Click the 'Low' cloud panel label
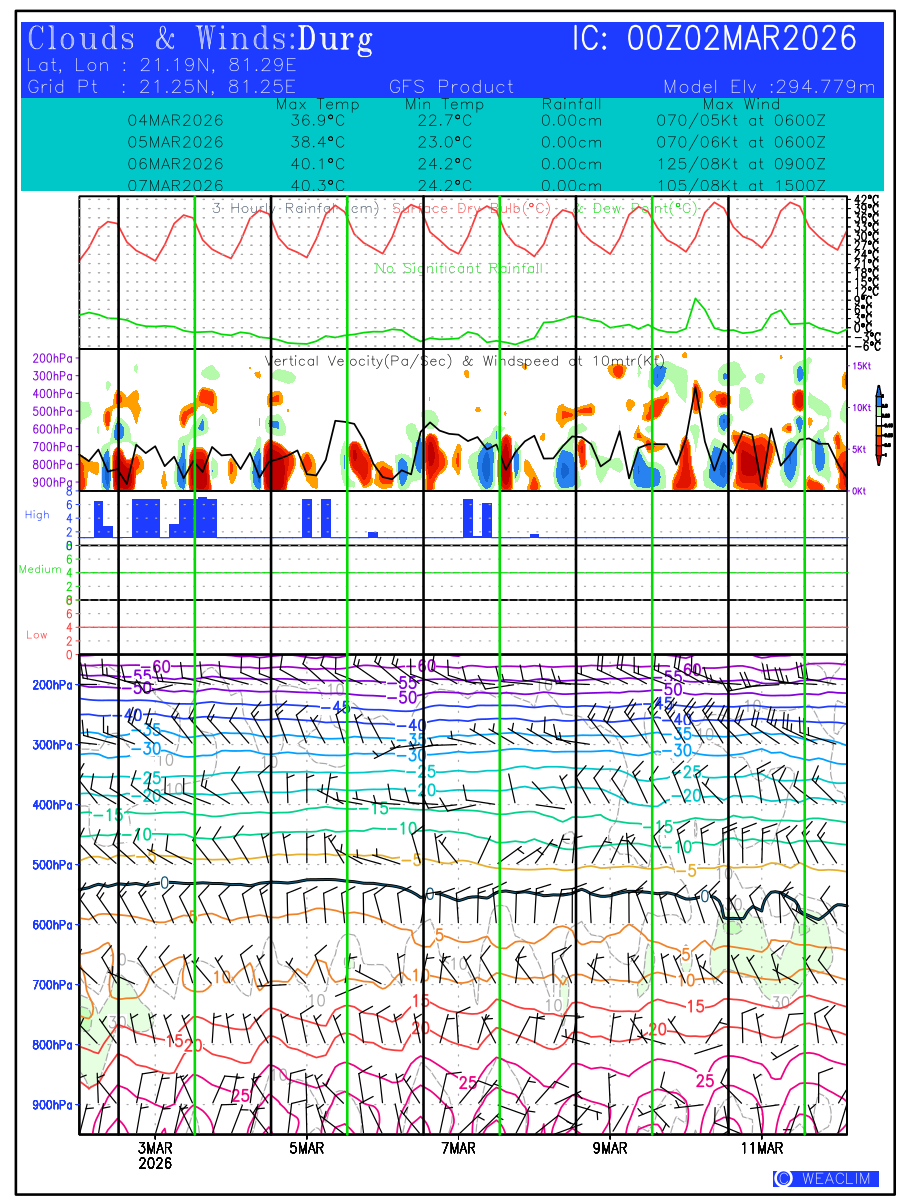Screen dimensions: 900x1200 coord(37,635)
